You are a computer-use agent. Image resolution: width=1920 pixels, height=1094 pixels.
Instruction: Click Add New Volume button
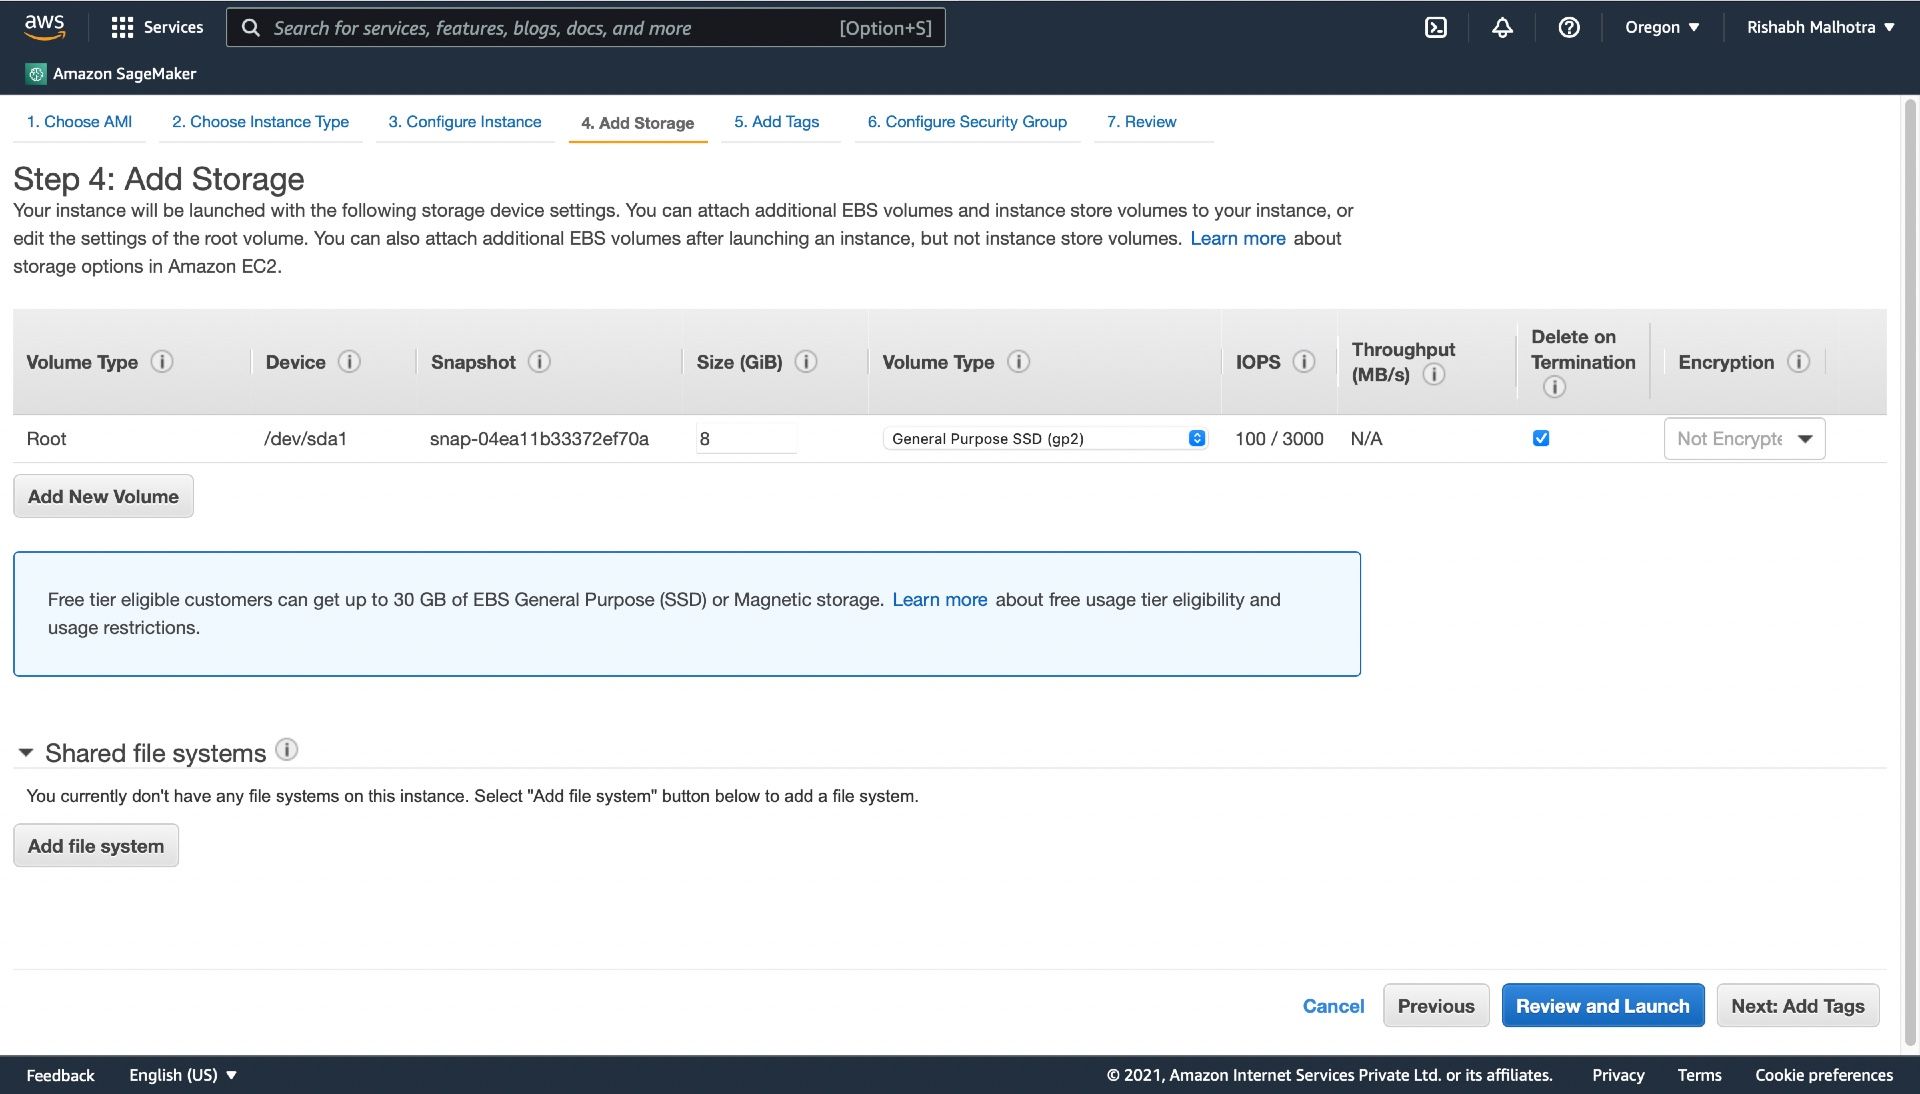click(103, 494)
